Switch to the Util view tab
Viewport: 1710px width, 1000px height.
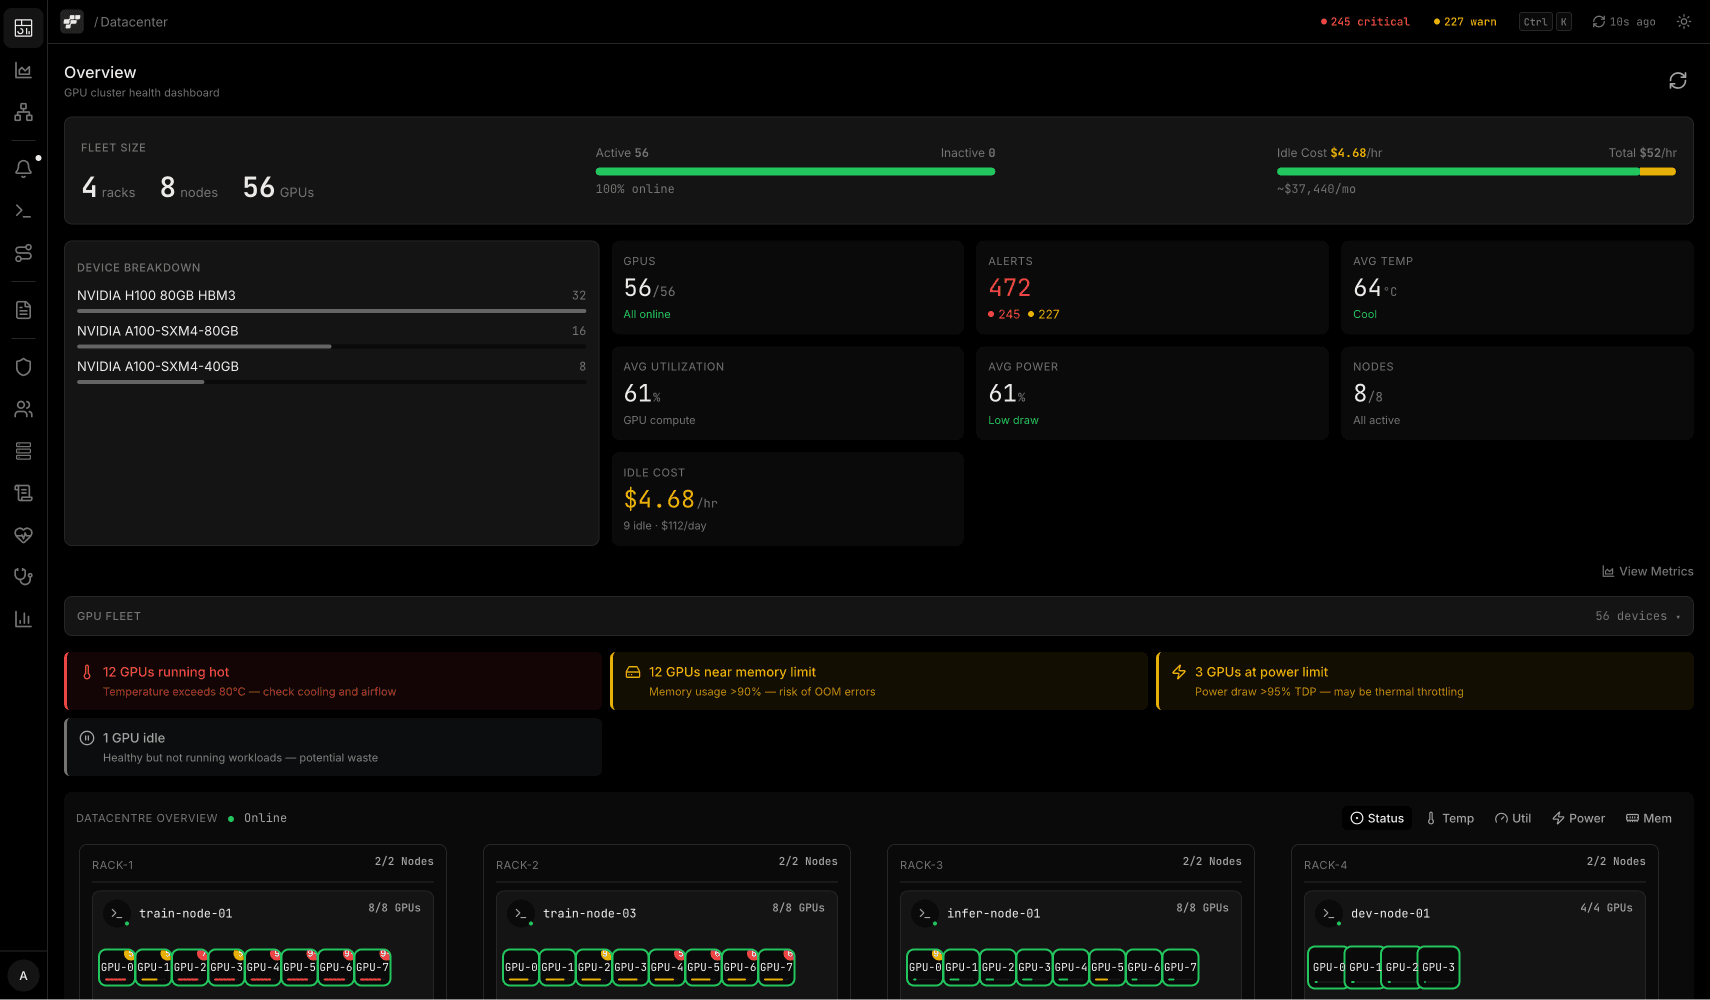point(1513,818)
